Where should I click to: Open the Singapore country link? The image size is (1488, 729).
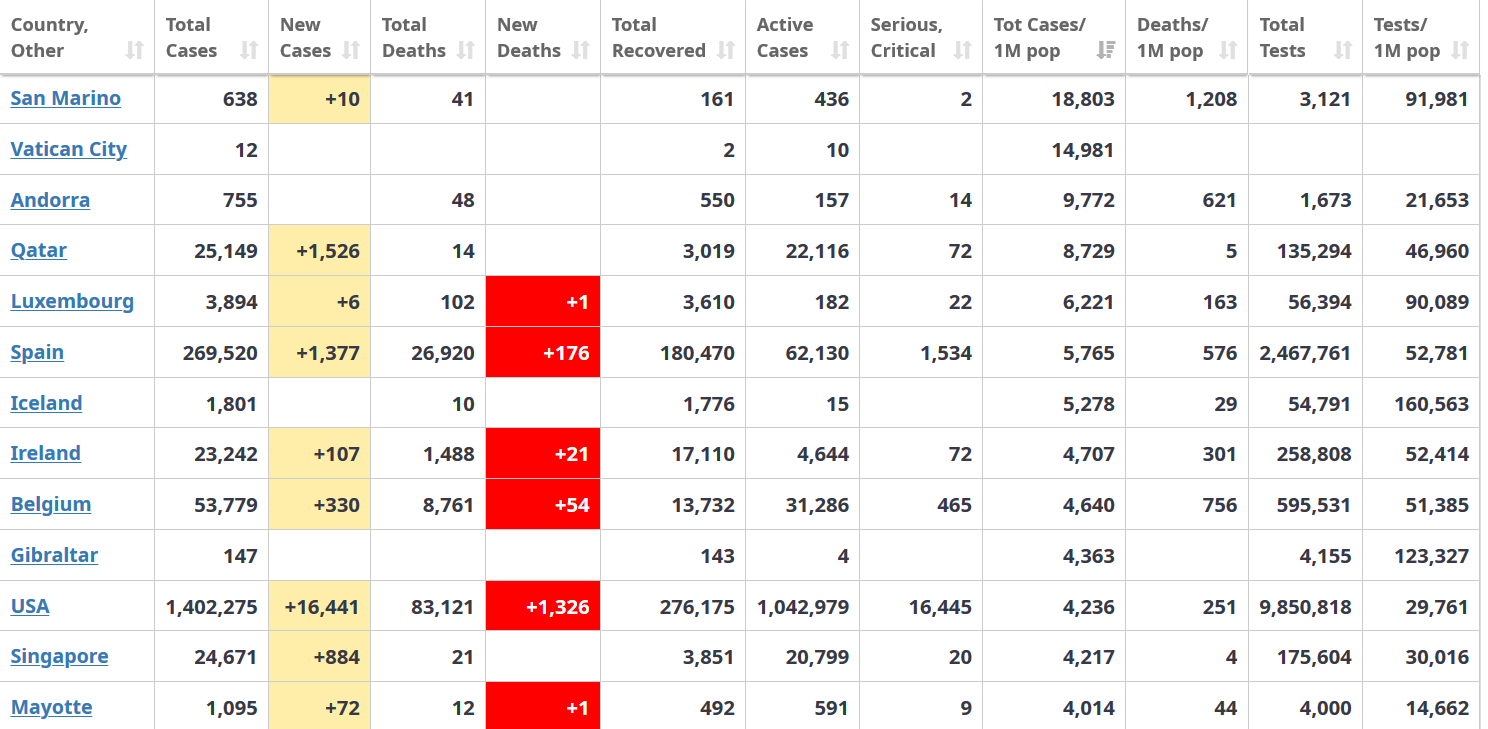(60, 656)
